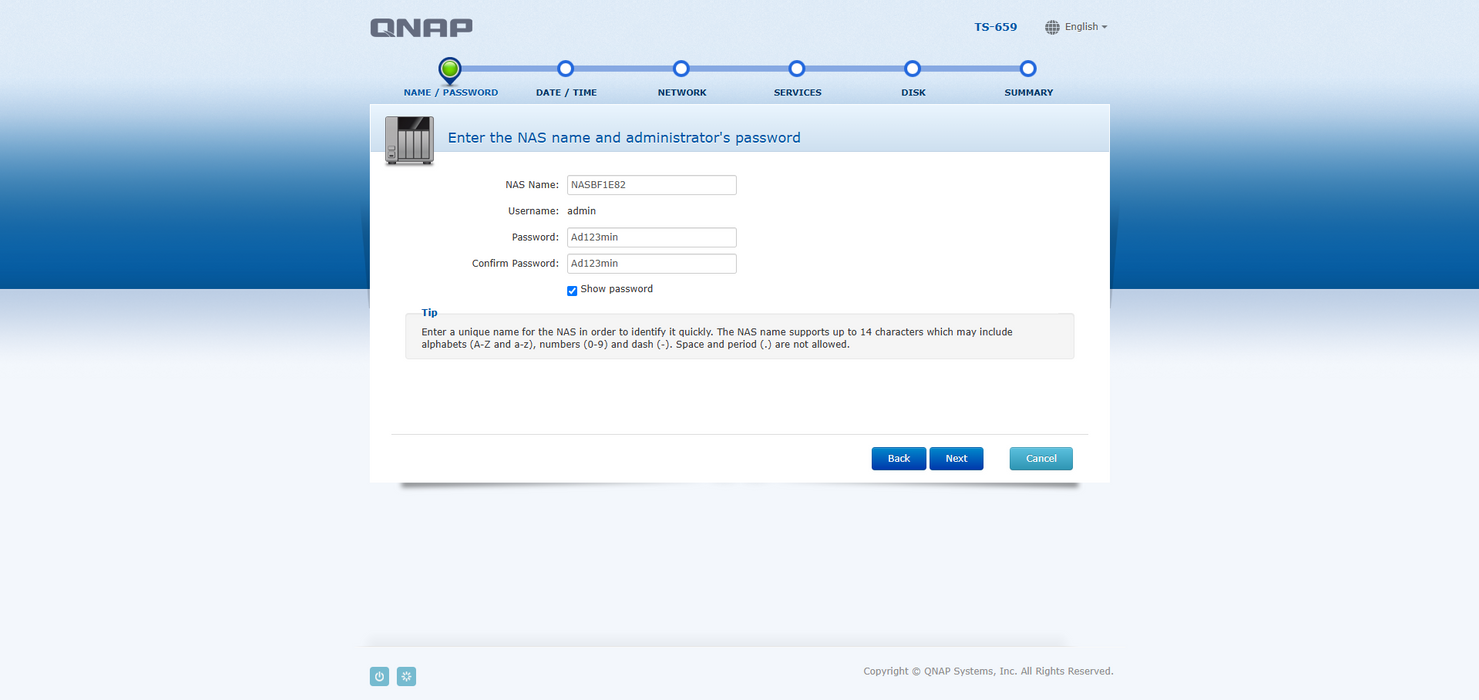Click the QNAP logo
Screen dimensions: 1479x700
click(421, 28)
